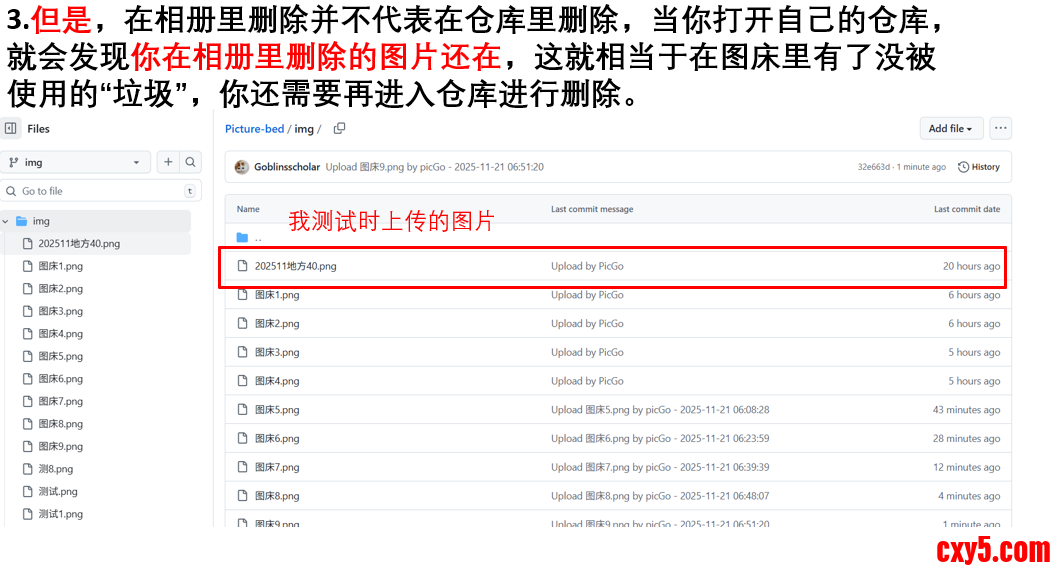The width and height of the screenshot is (1055, 570).
Task: Select 图床1.png in file tree
Action: click(61, 266)
